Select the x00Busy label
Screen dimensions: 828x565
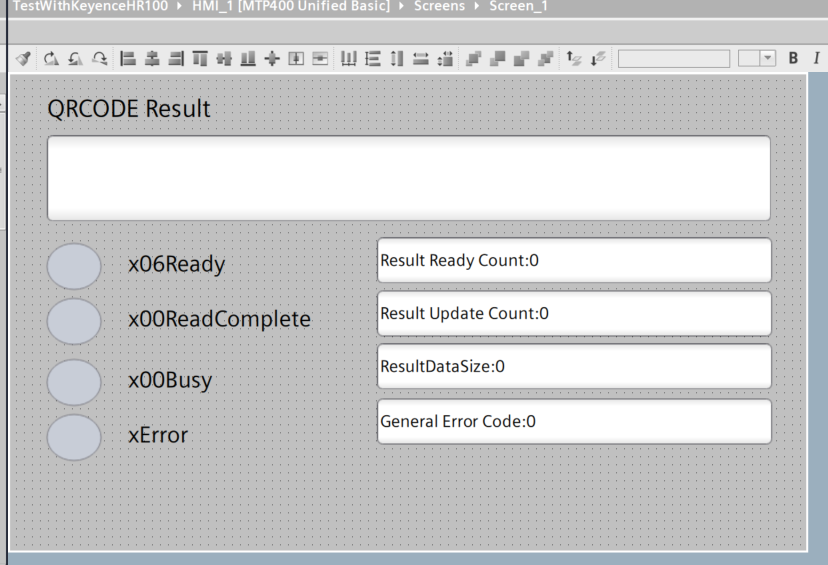pyautogui.click(x=170, y=380)
